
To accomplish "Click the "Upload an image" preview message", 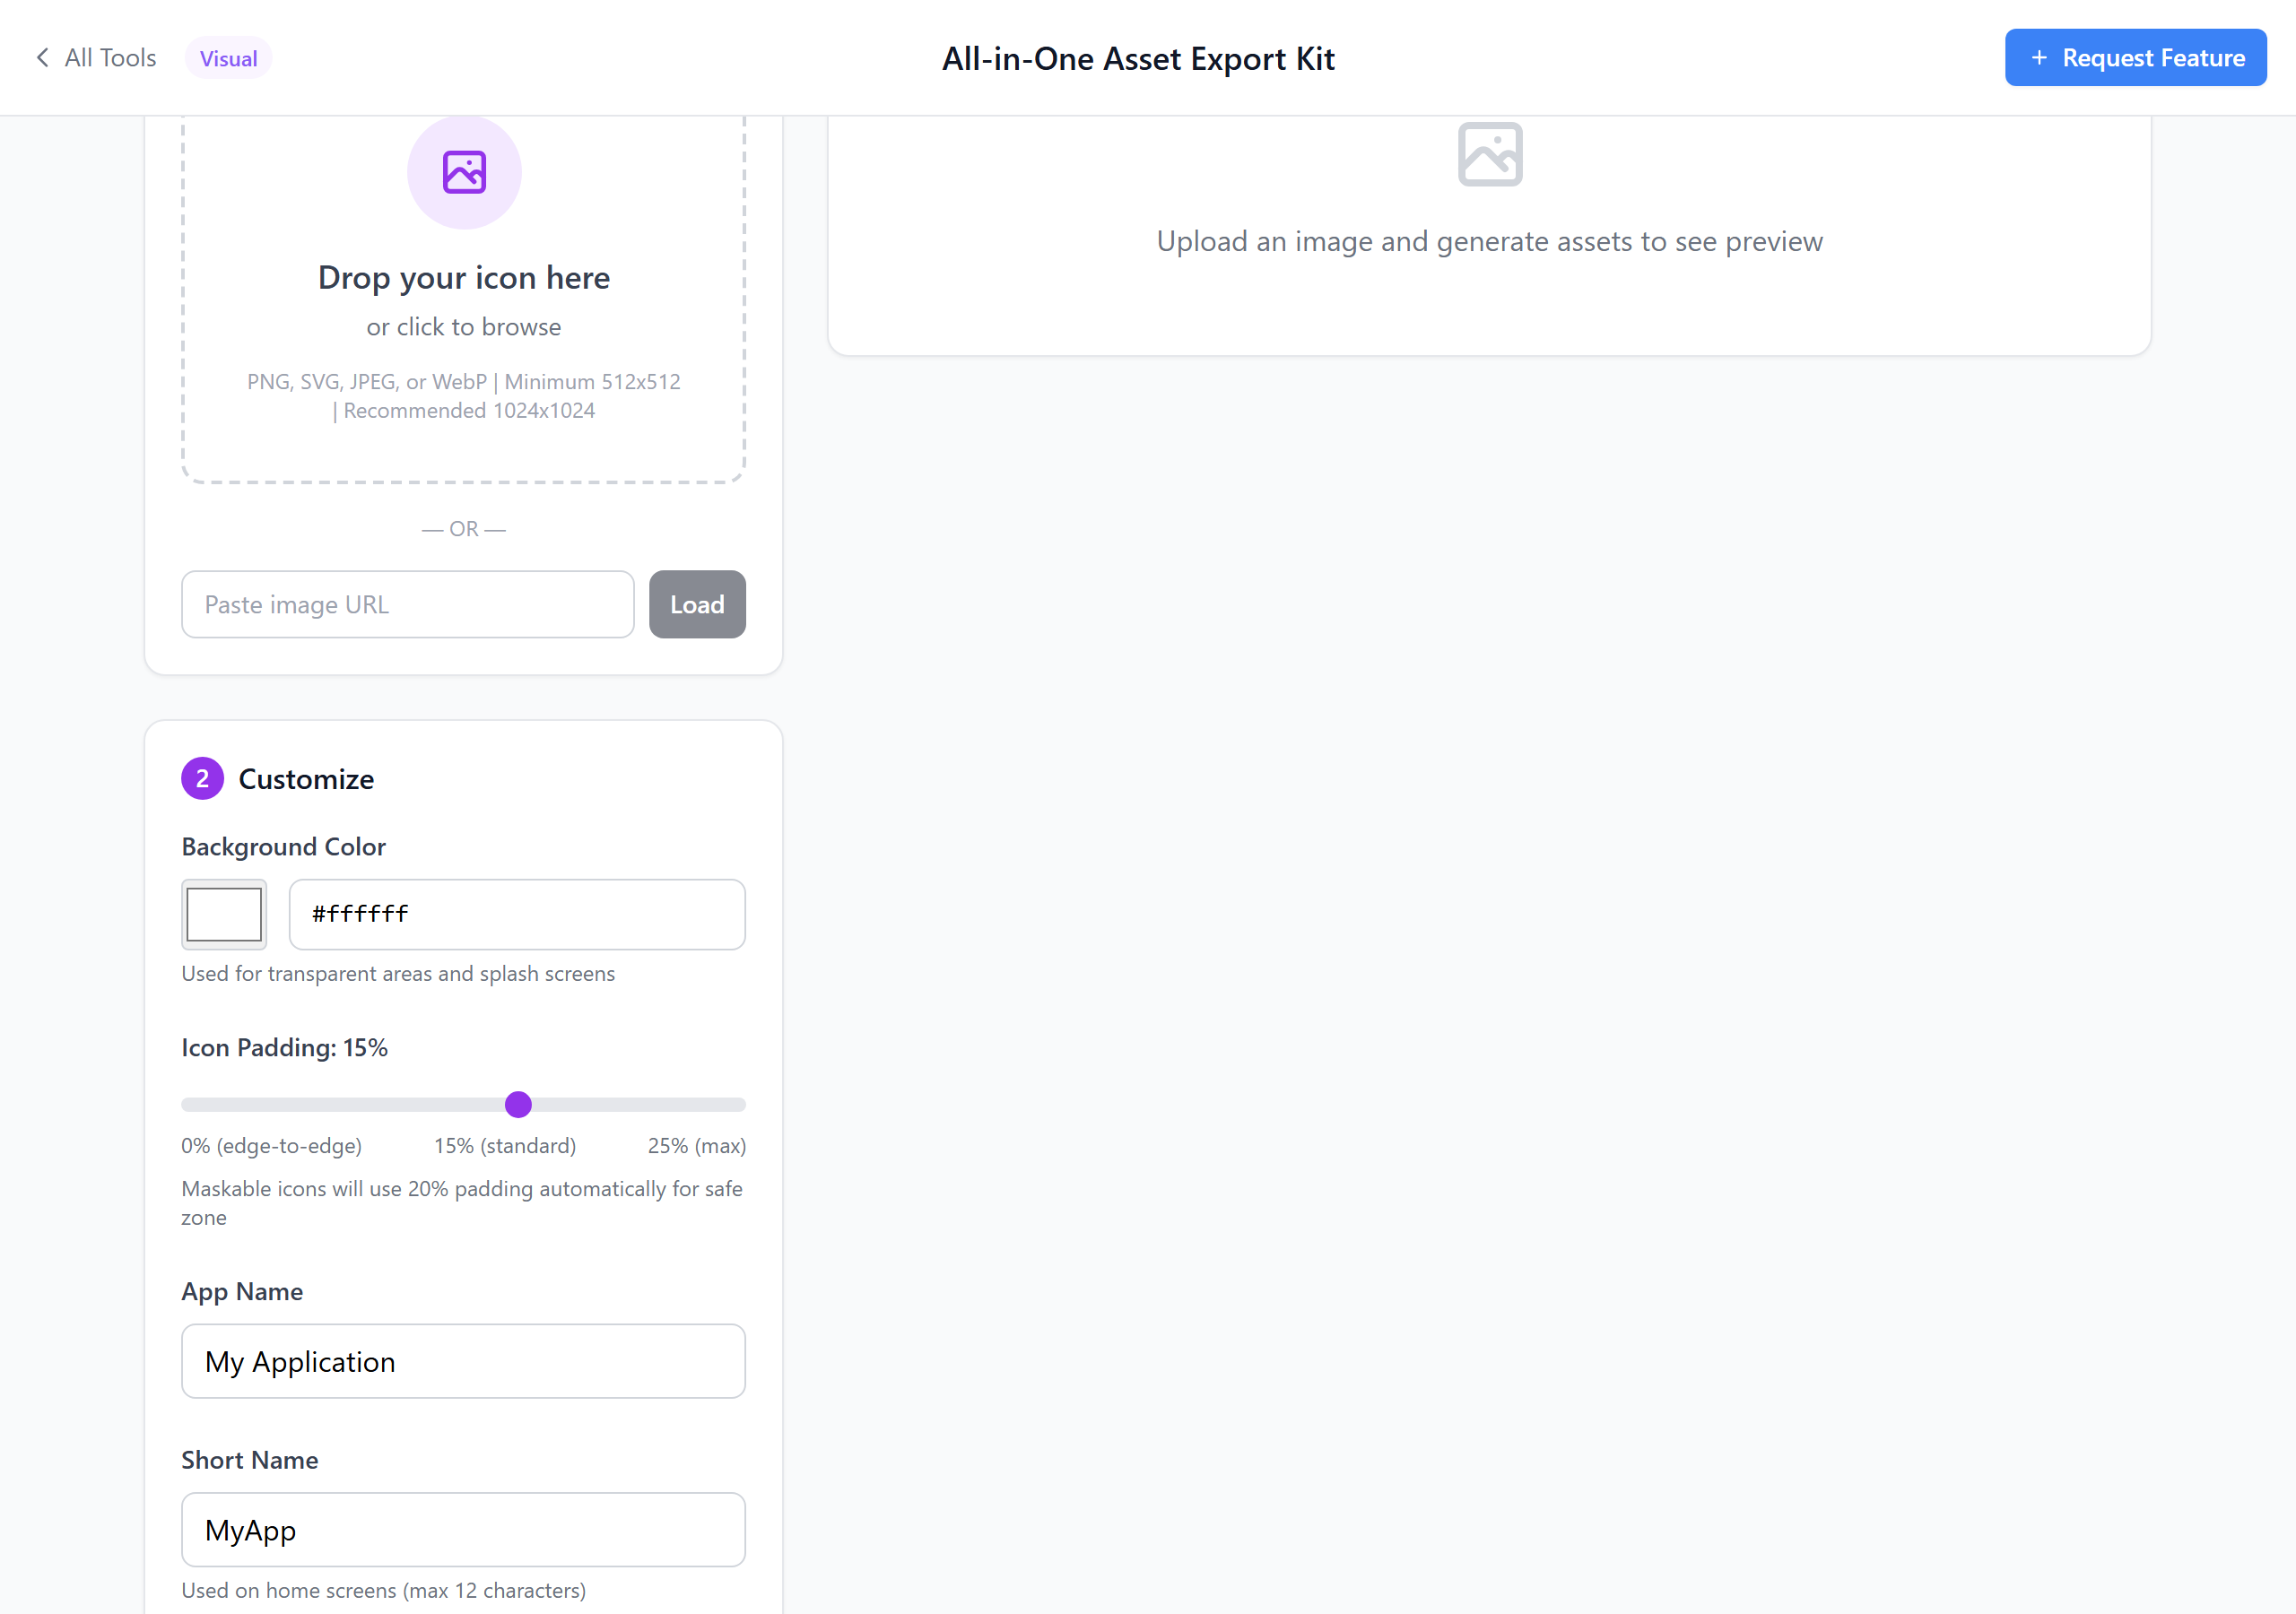I will click(1489, 242).
